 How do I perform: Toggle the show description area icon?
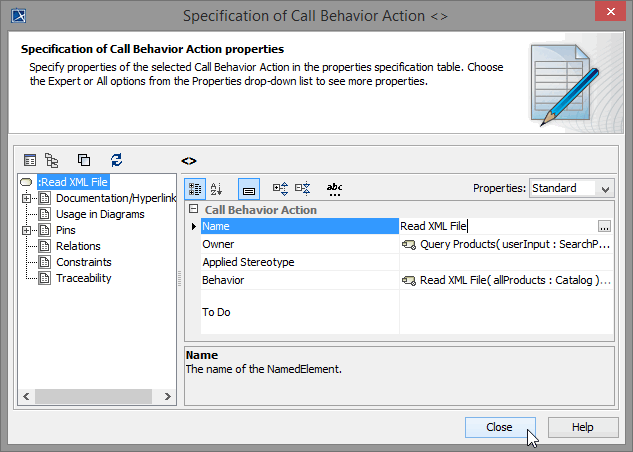[x=249, y=188]
